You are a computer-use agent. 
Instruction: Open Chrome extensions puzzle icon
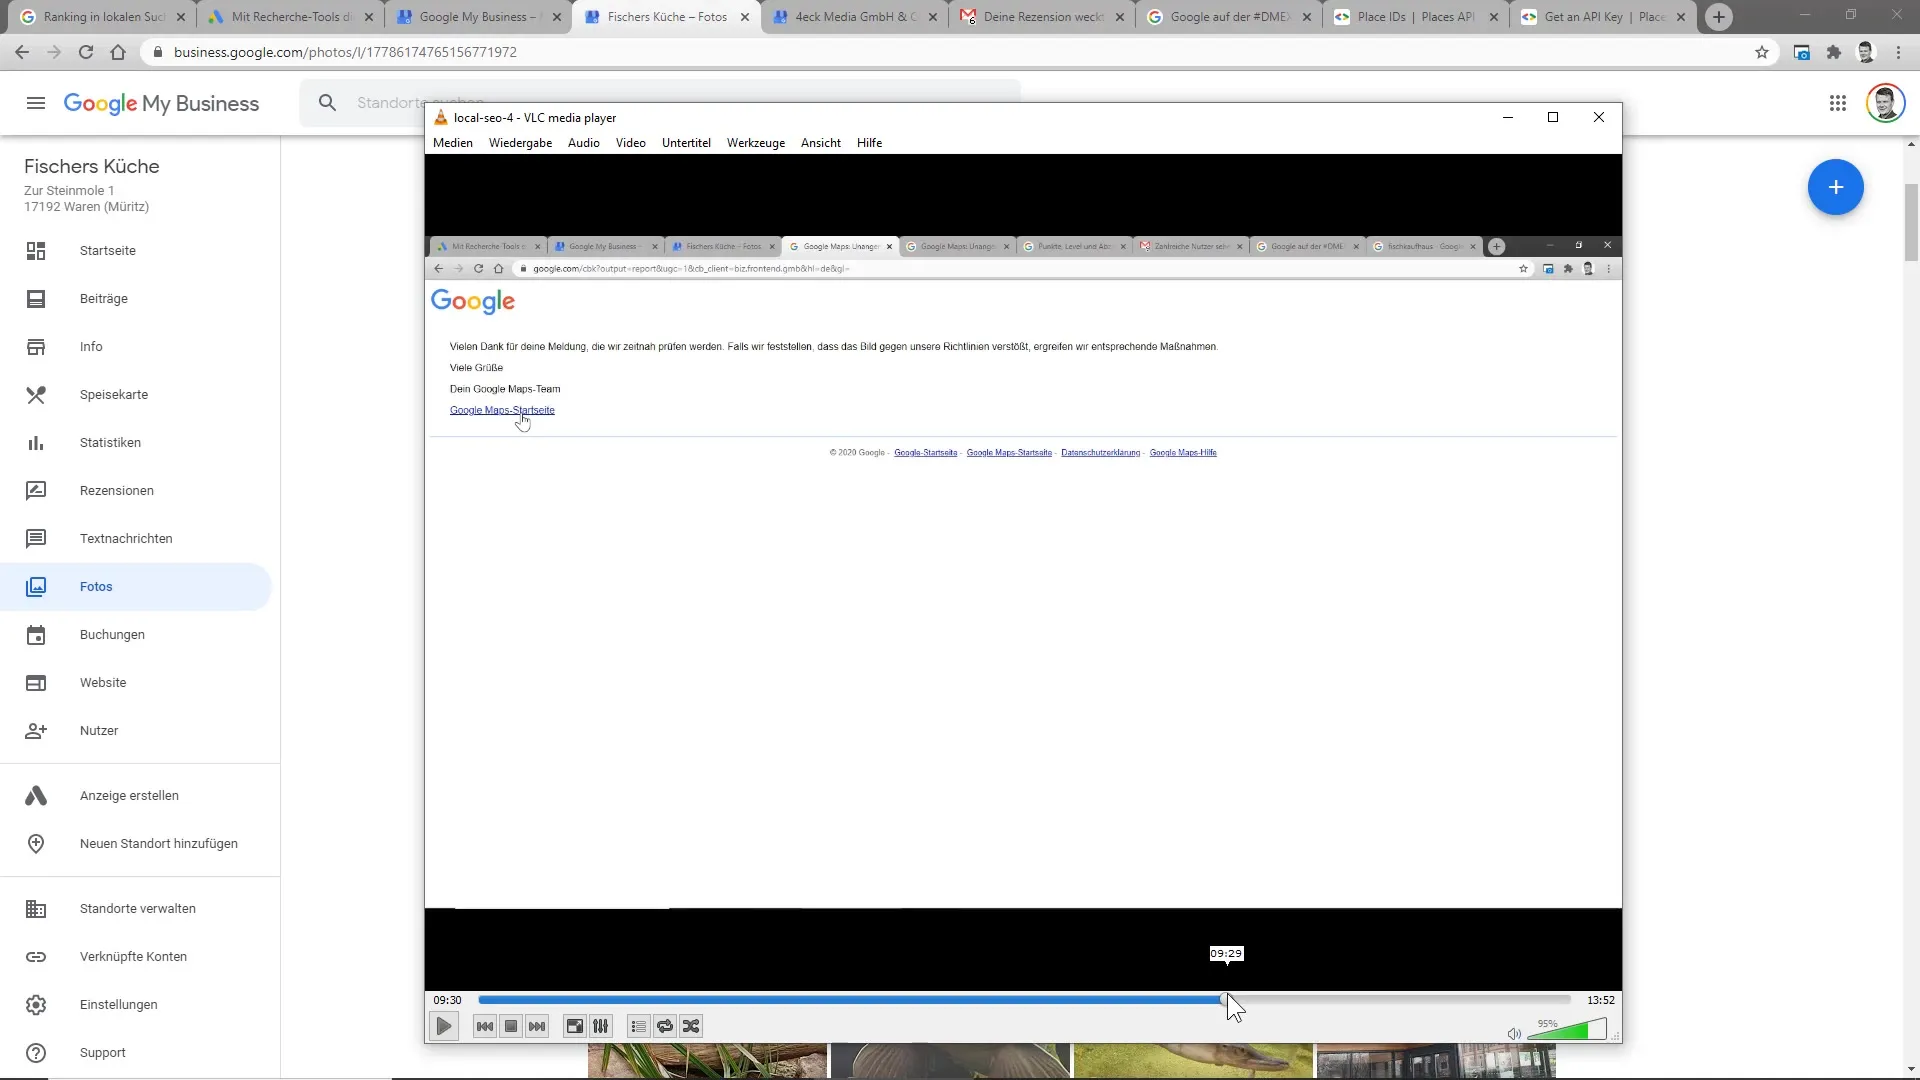1833,52
